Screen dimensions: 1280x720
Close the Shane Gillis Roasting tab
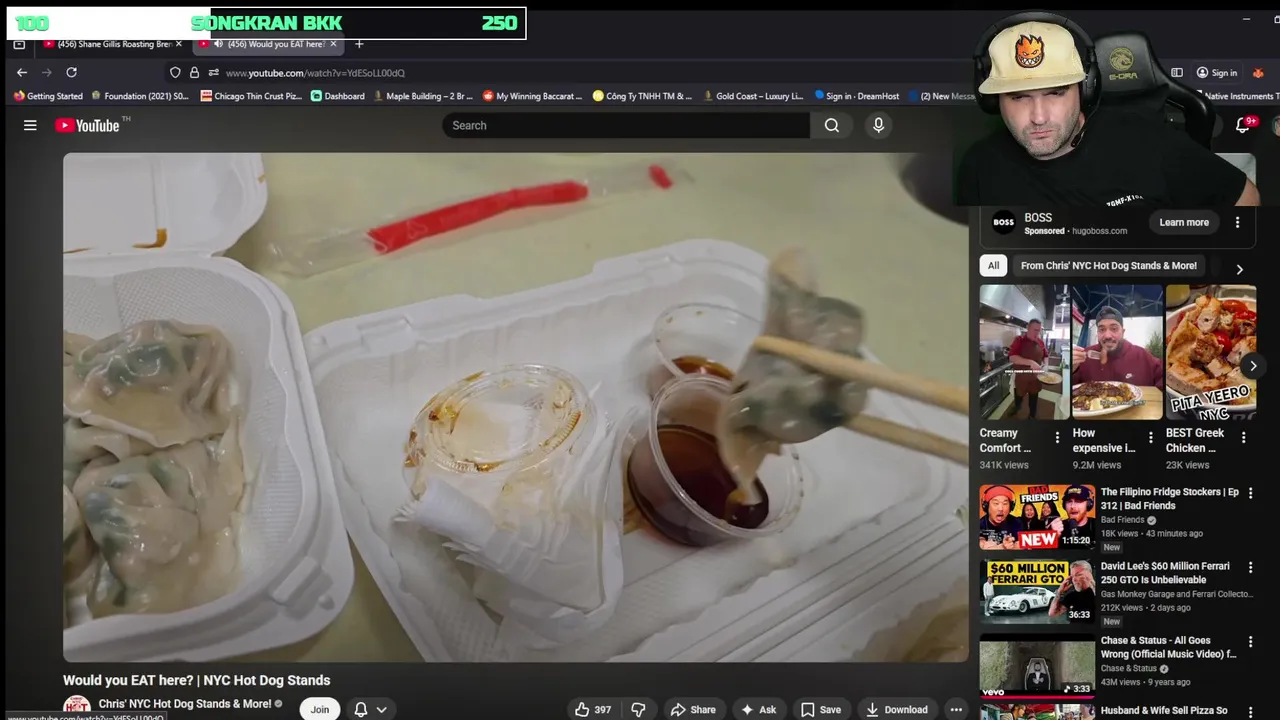point(179,44)
